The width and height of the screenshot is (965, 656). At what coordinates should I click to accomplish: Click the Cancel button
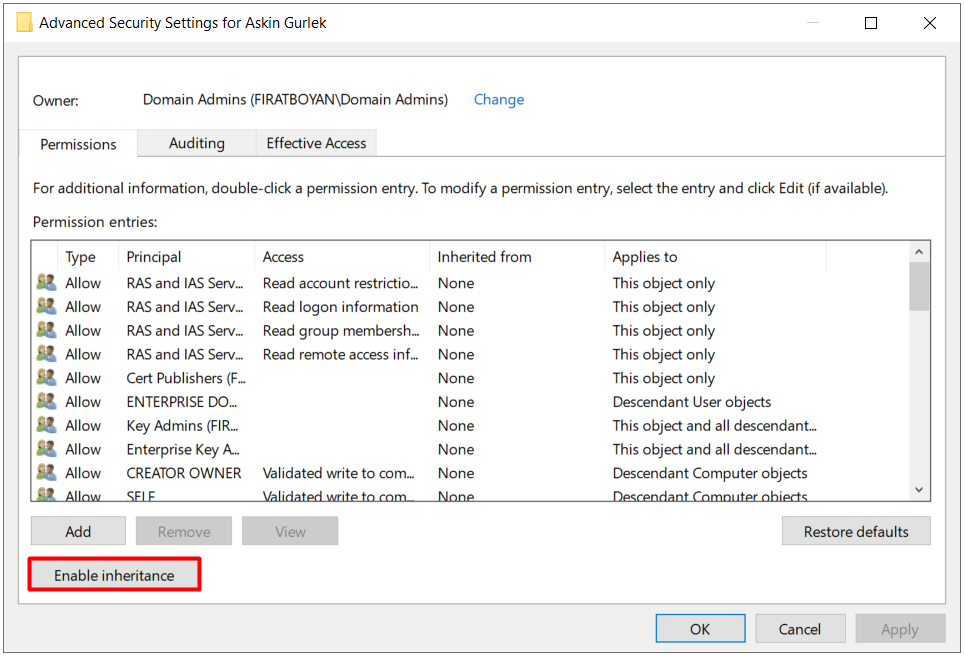pos(800,628)
